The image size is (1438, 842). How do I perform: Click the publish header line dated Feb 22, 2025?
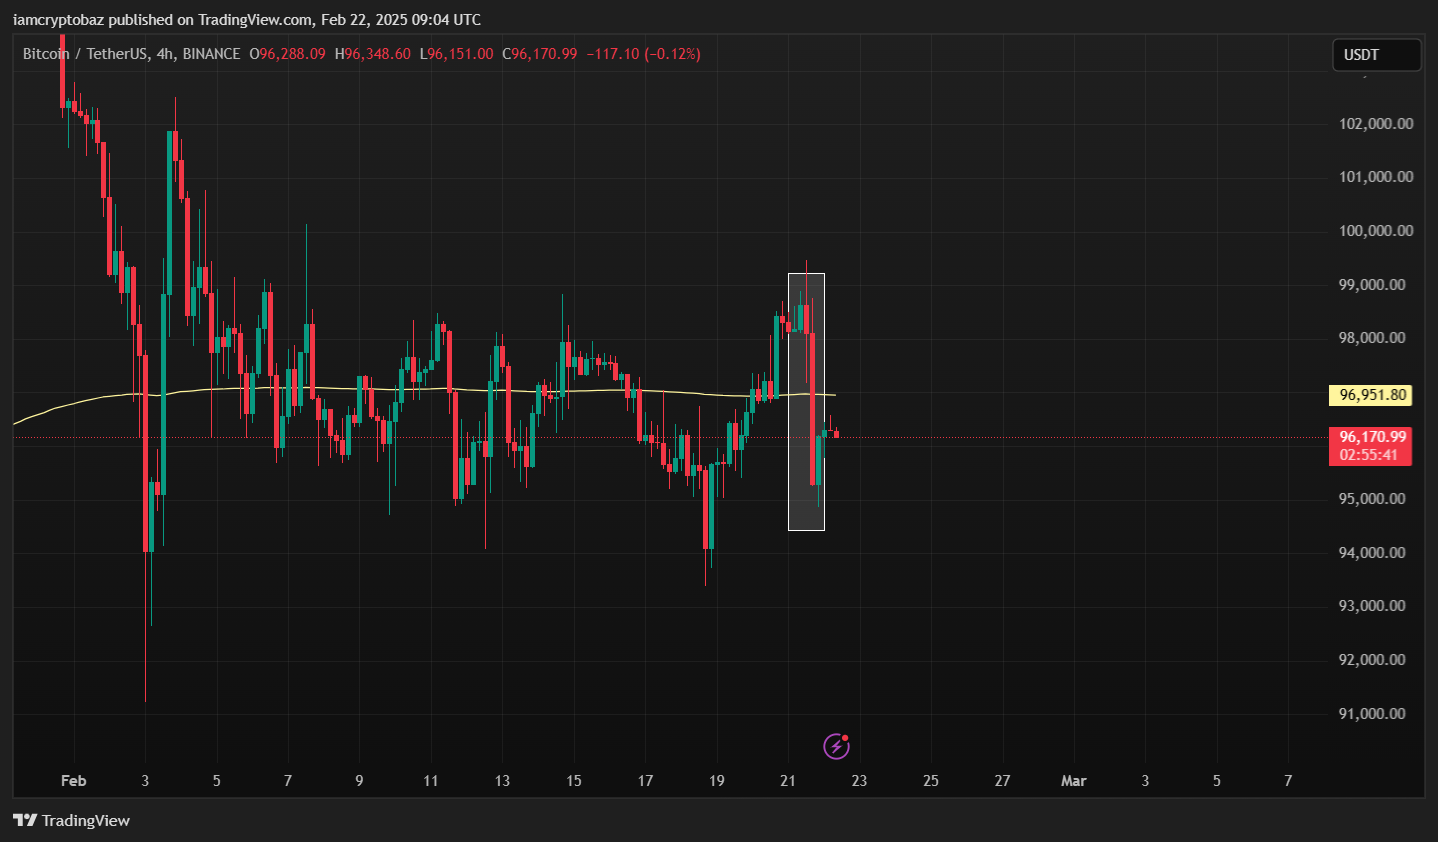click(247, 20)
